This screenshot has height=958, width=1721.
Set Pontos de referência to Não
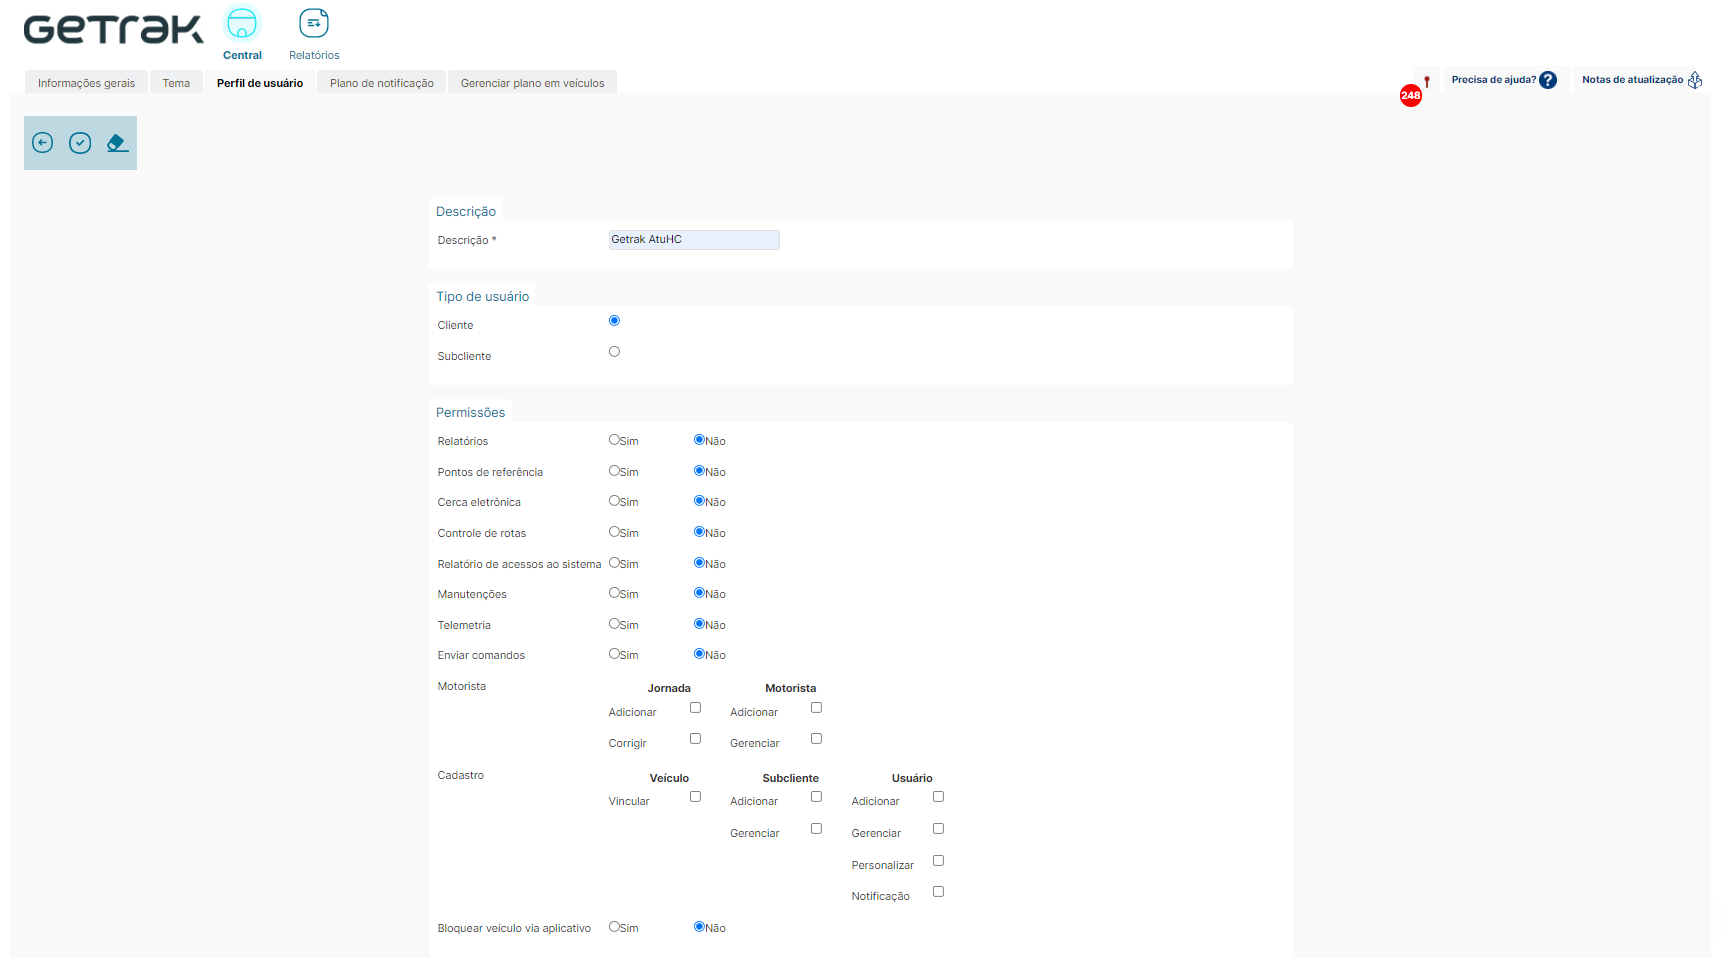699,471
